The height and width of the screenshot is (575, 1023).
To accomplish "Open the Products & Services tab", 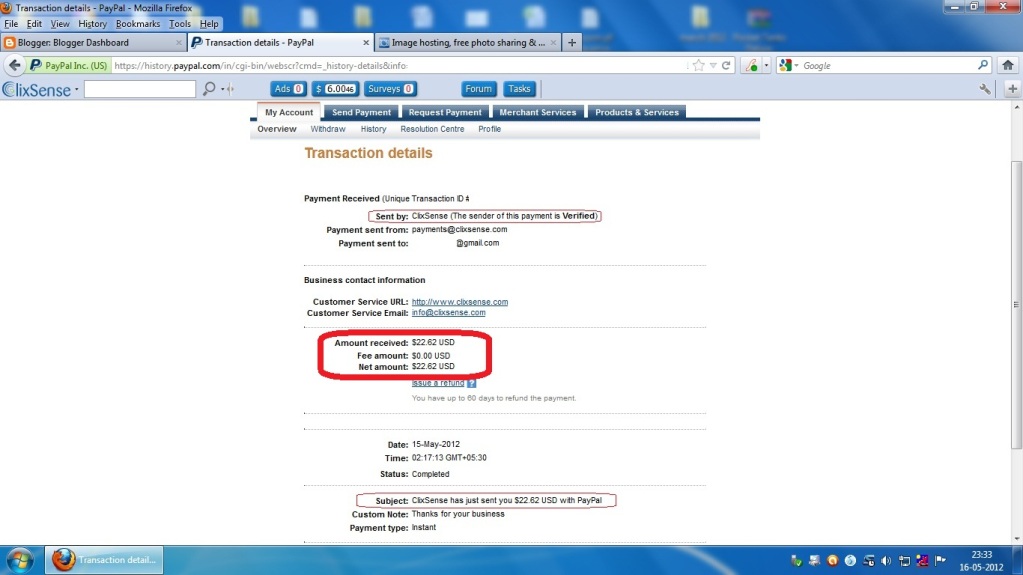I will [x=637, y=112].
